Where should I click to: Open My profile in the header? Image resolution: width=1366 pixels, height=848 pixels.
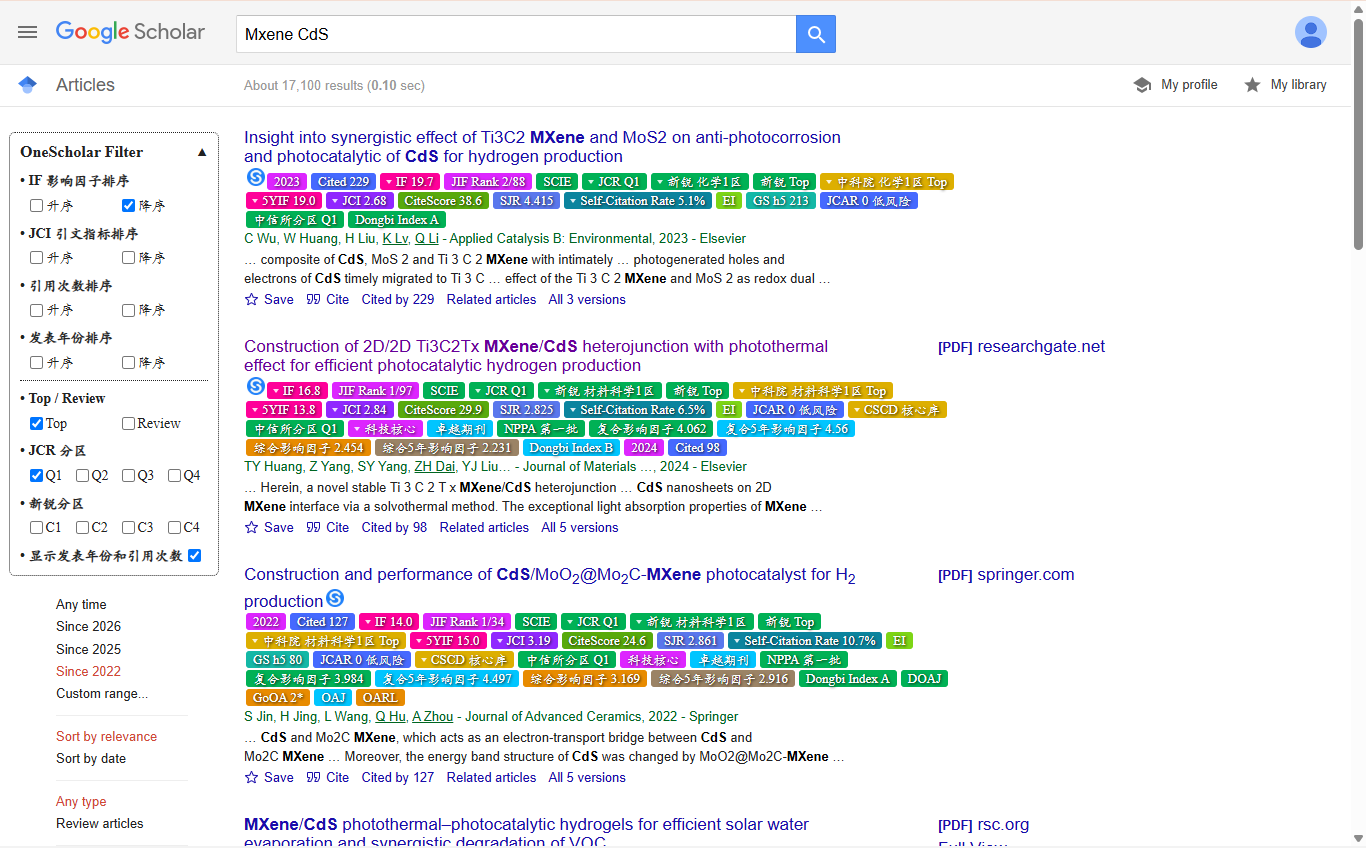tap(1176, 85)
